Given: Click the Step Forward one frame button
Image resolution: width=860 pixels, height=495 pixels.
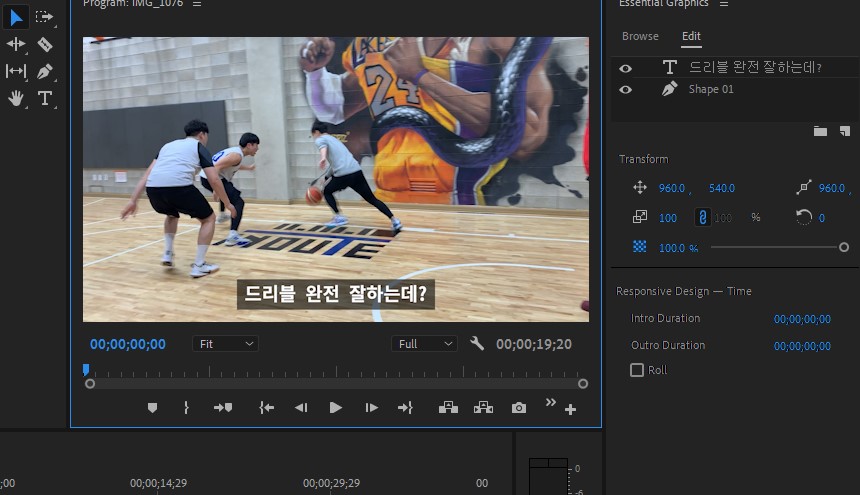Looking at the screenshot, I should click(x=371, y=408).
